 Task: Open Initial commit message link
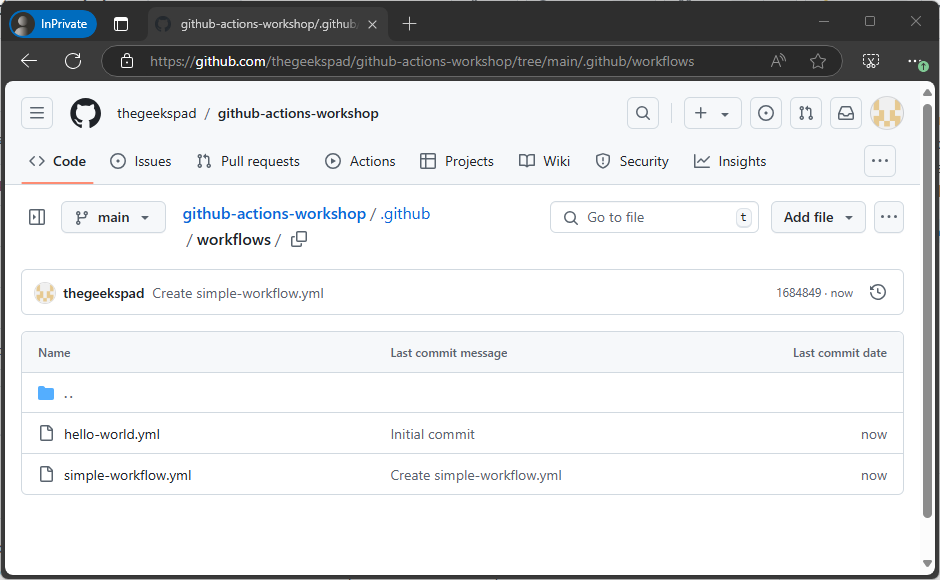[x=432, y=434]
